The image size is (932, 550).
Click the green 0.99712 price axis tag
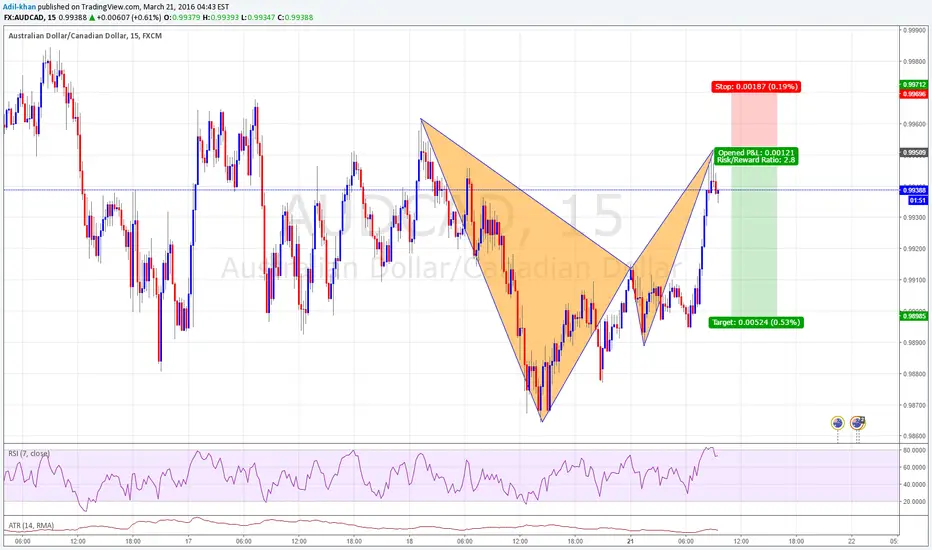[914, 85]
